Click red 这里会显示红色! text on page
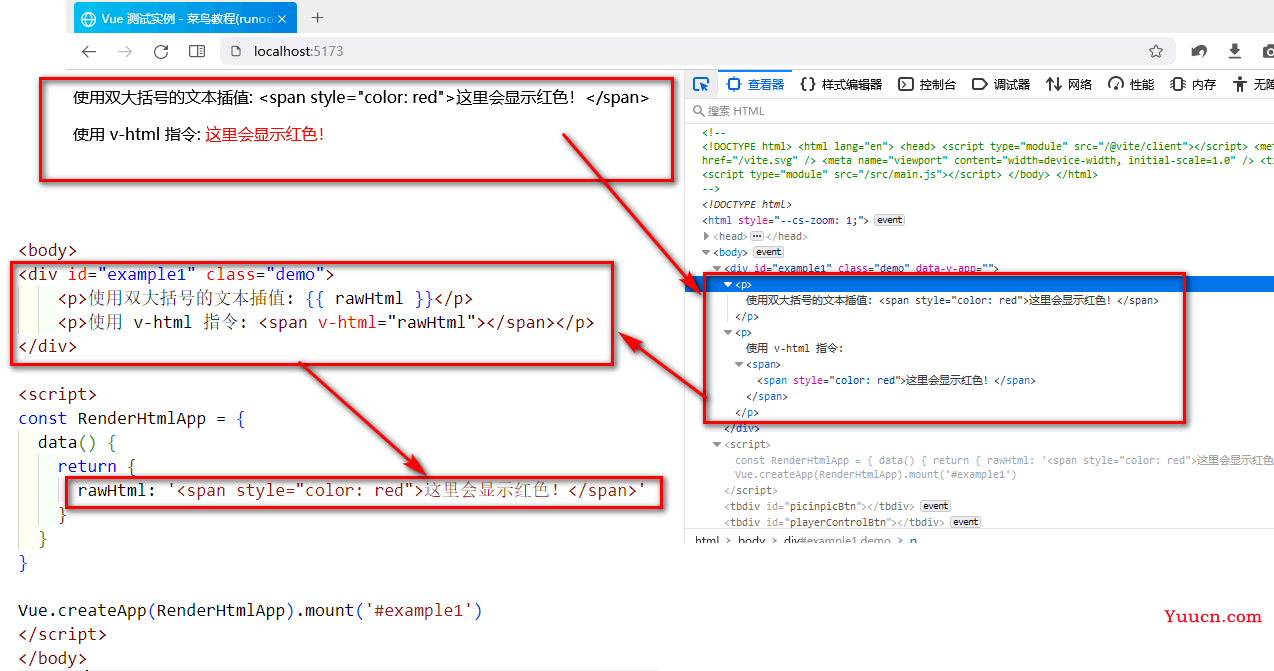The height and width of the screenshot is (671, 1274). point(264,134)
